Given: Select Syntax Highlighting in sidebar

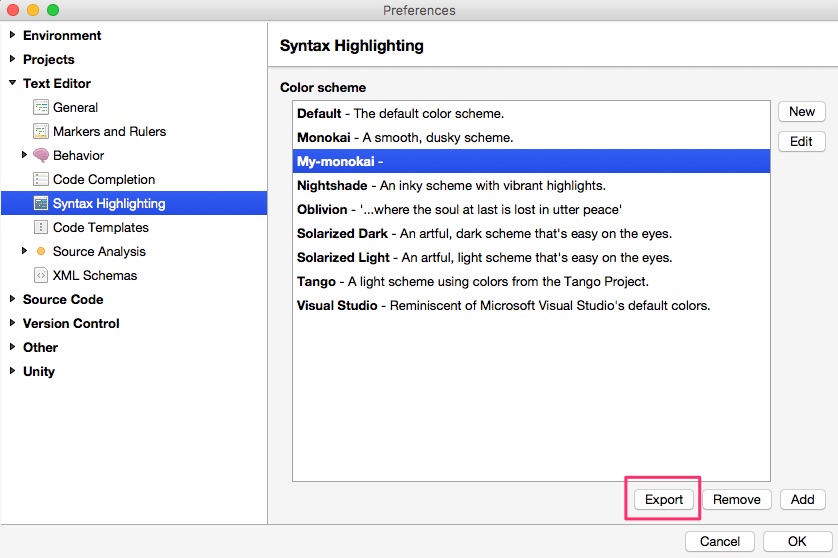Looking at the screenshot, I should tap(134, 204).
